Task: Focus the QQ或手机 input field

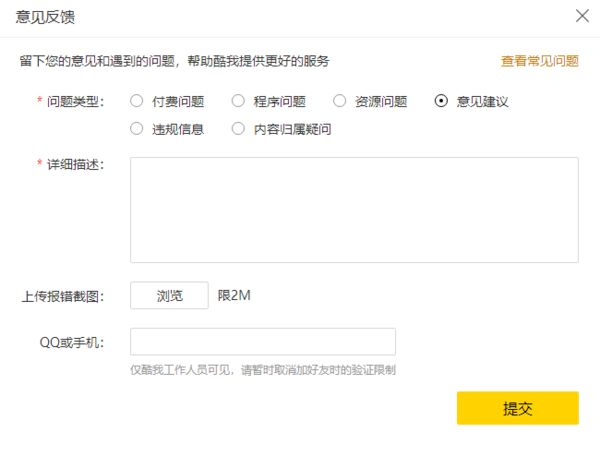Action: (263, 342)
